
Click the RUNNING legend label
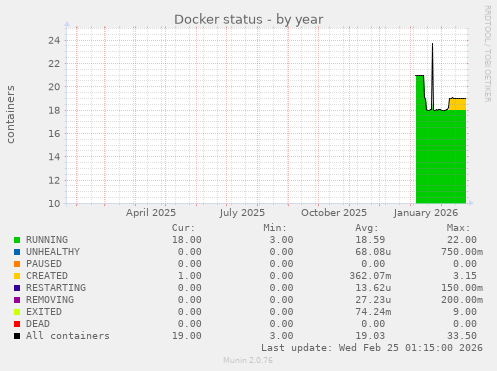pyautogui.click(x=47, y=240)
